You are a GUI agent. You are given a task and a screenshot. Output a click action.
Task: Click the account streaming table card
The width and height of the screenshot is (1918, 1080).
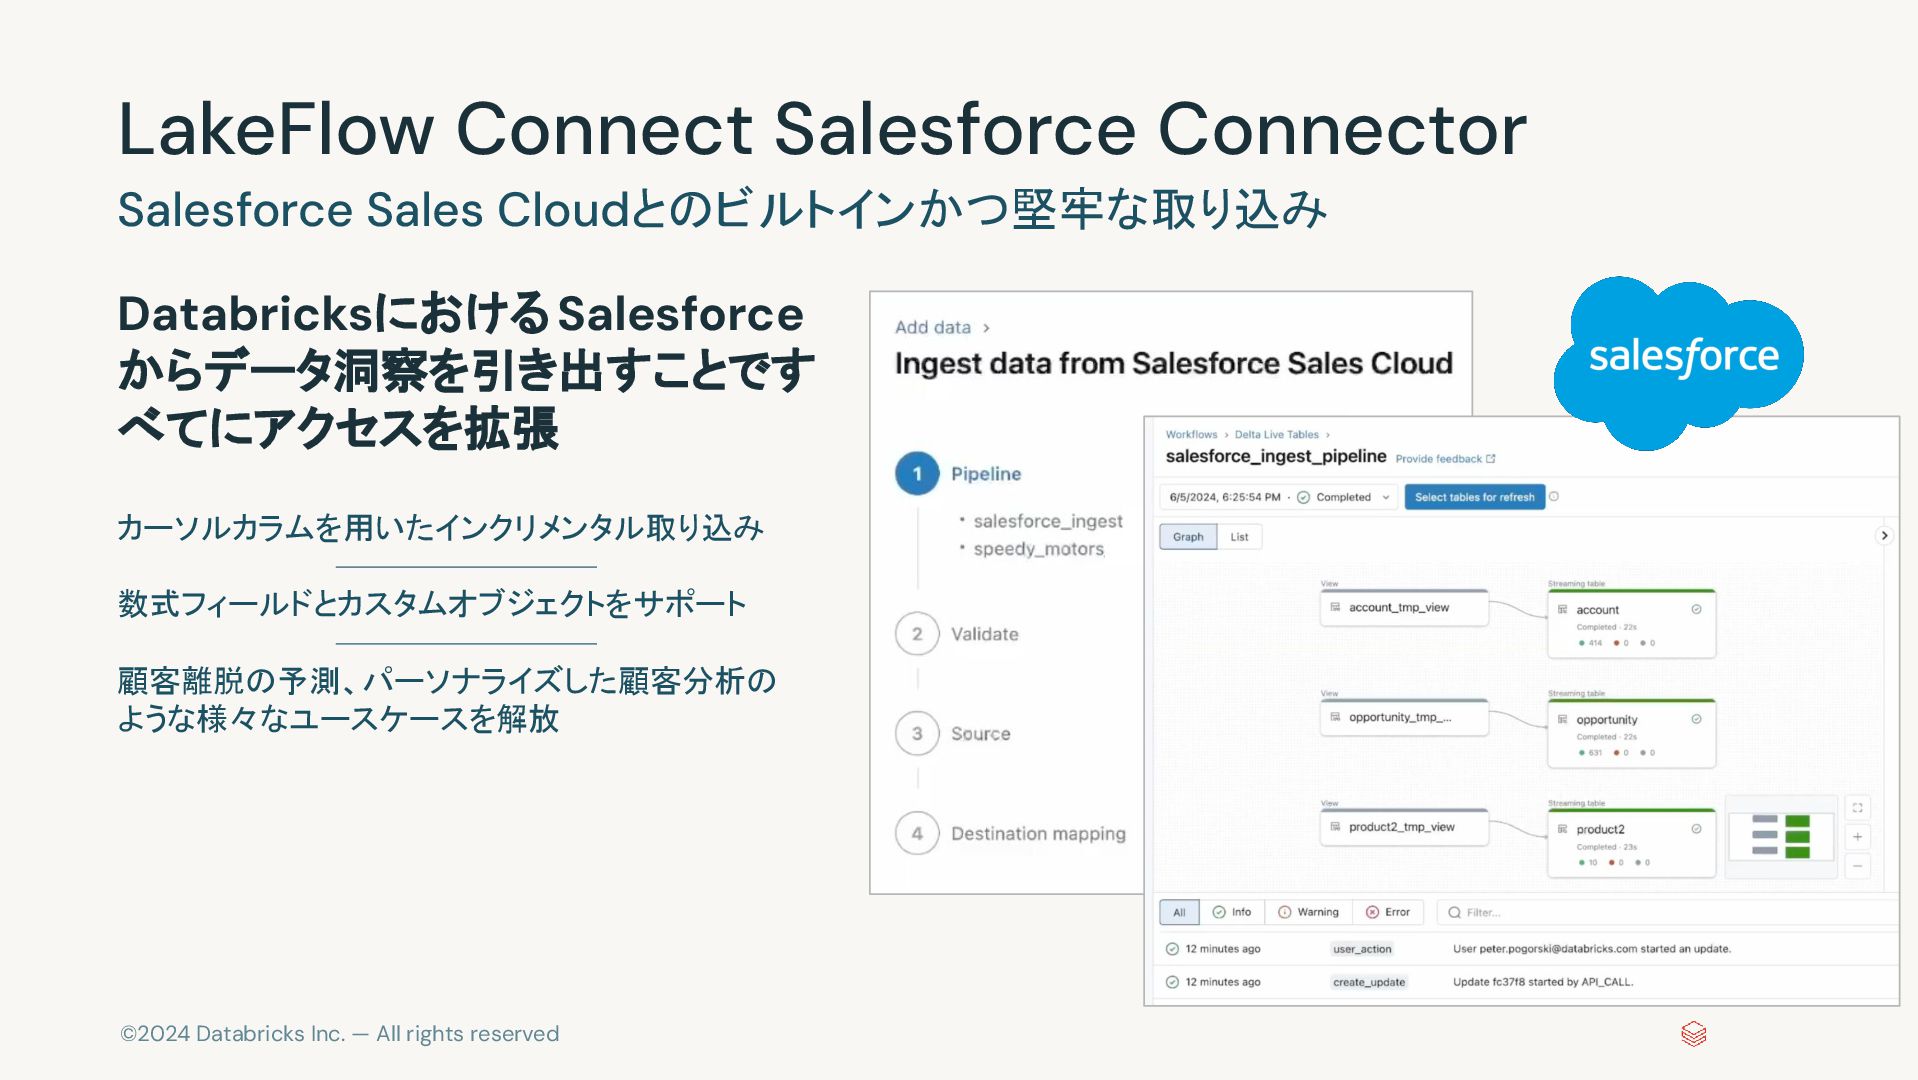click(1631, 624)
